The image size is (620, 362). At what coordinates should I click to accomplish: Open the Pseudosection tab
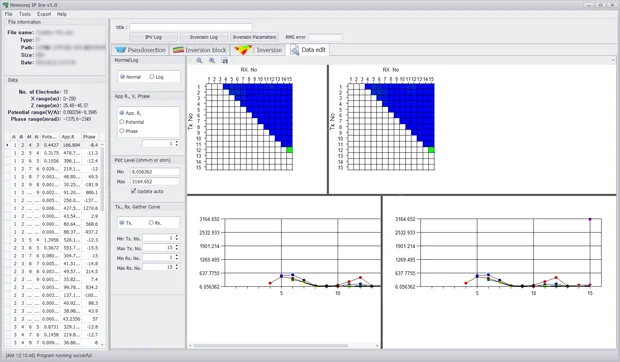tap(140, 50)
